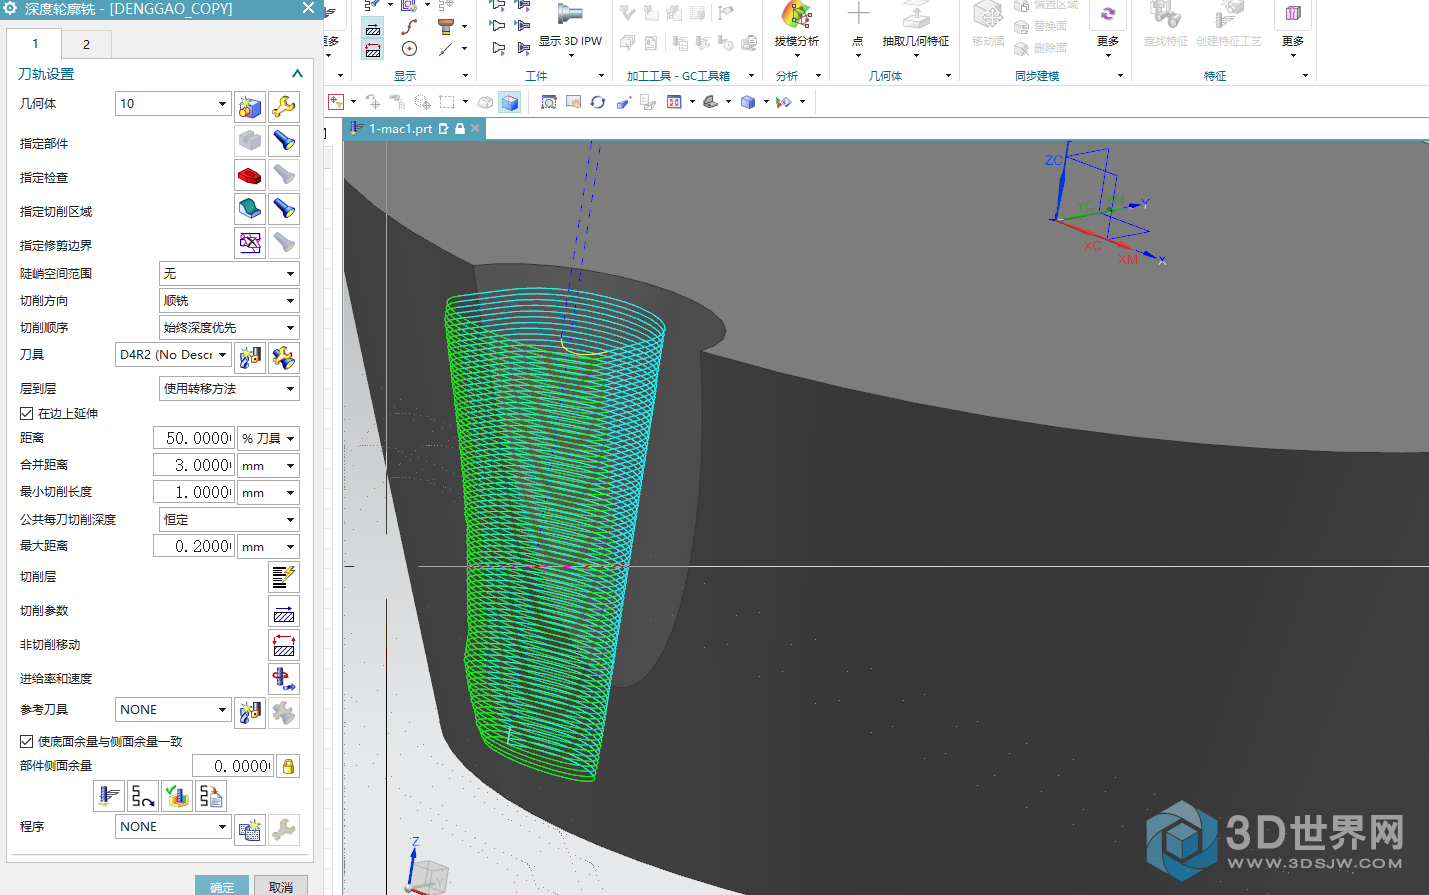This screenshot has width=1429, height=895.
Task: Toggle the 使底面余量与侧面余量一致 checkbox
Action: click(27, 741)
